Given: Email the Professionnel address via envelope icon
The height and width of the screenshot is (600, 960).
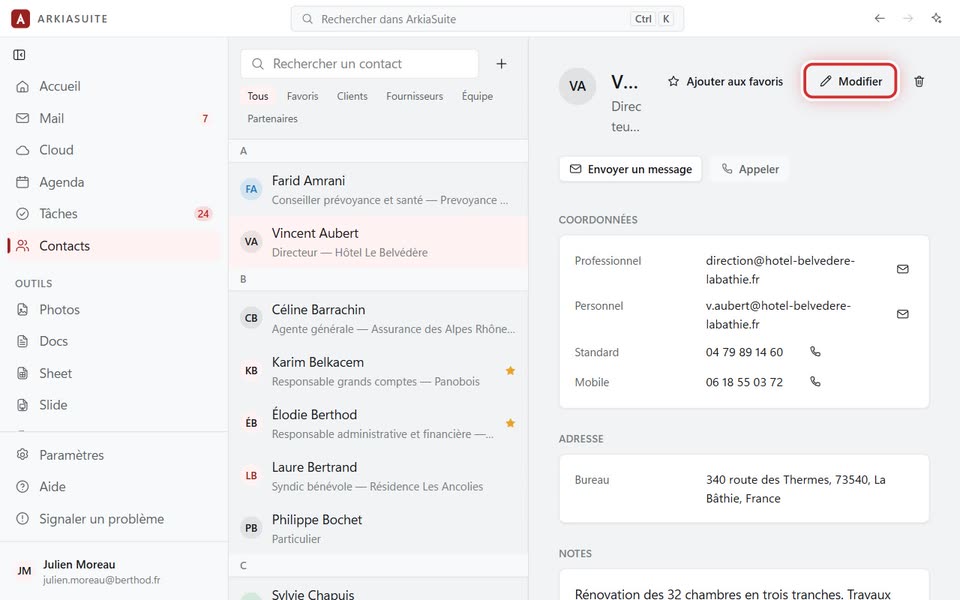Looking at the screenshot, I should click(902, 269).
